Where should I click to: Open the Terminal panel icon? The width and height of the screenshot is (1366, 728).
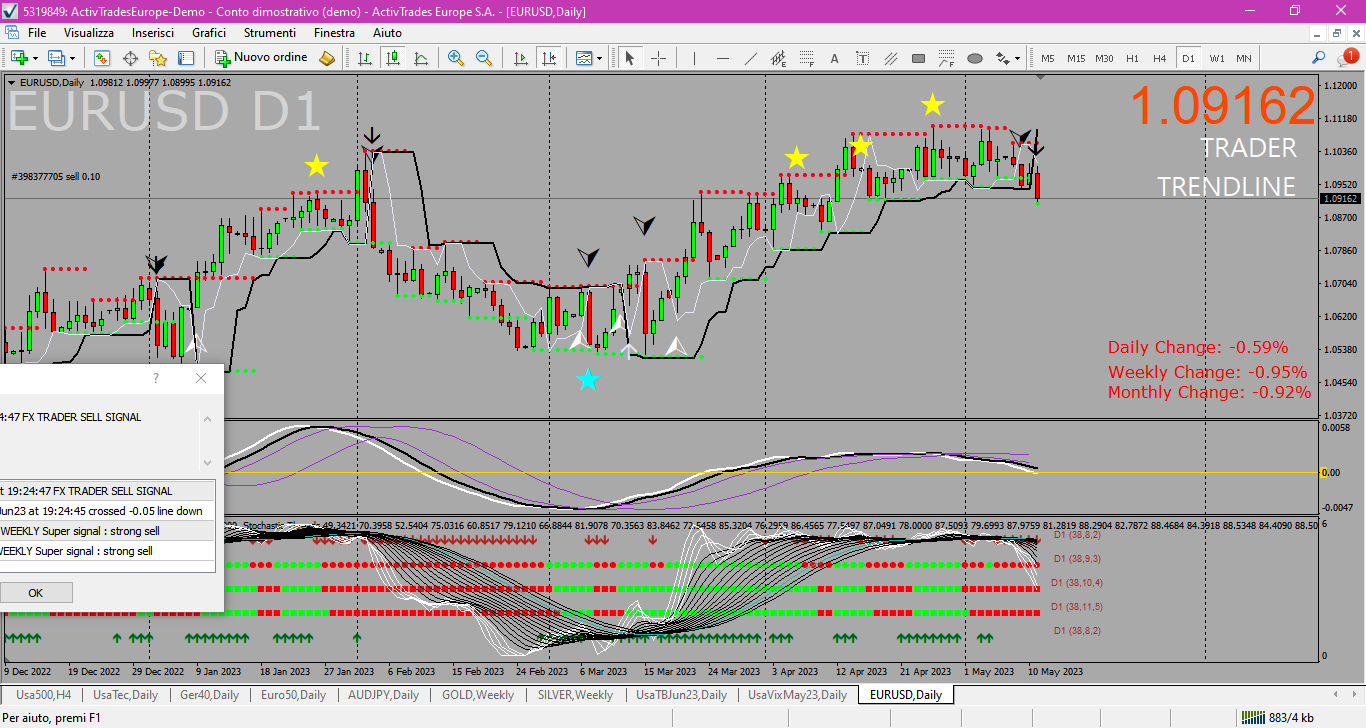pyautogui.click(x=186, y=58)
